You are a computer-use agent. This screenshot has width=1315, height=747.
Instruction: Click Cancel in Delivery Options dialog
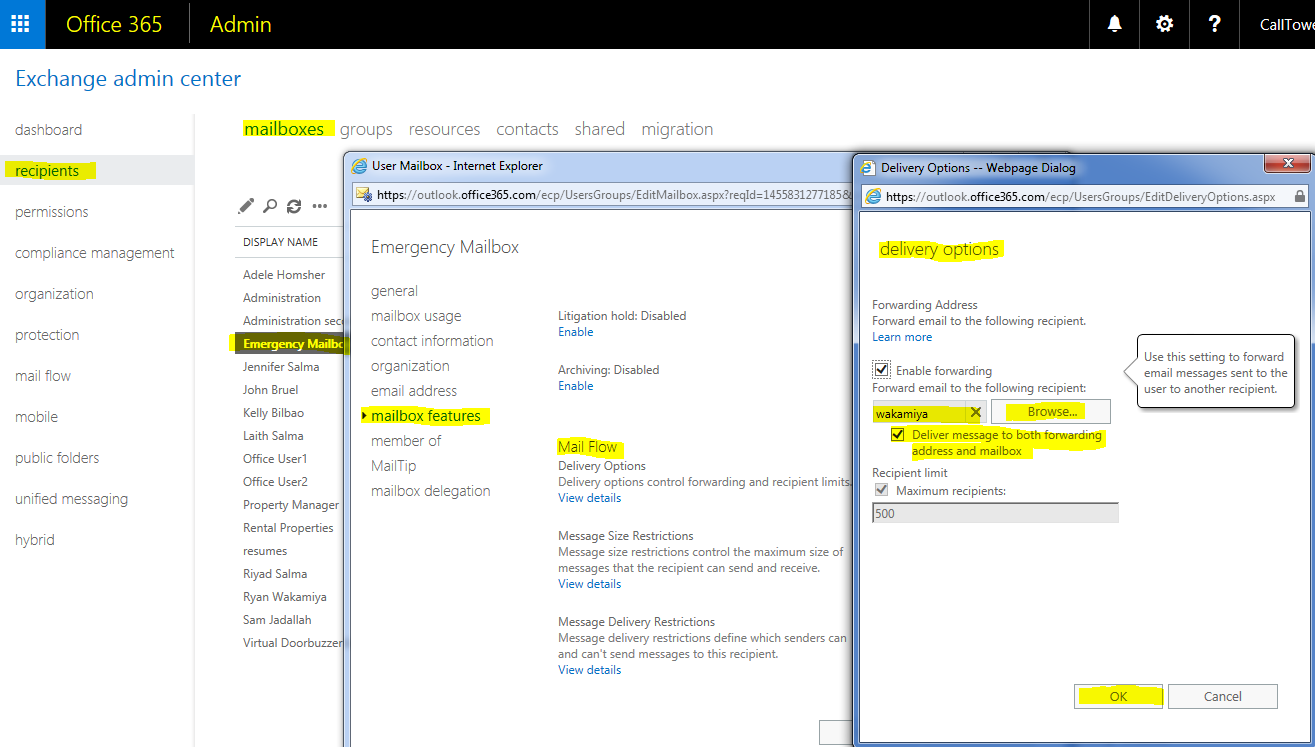click(1223, 696)
